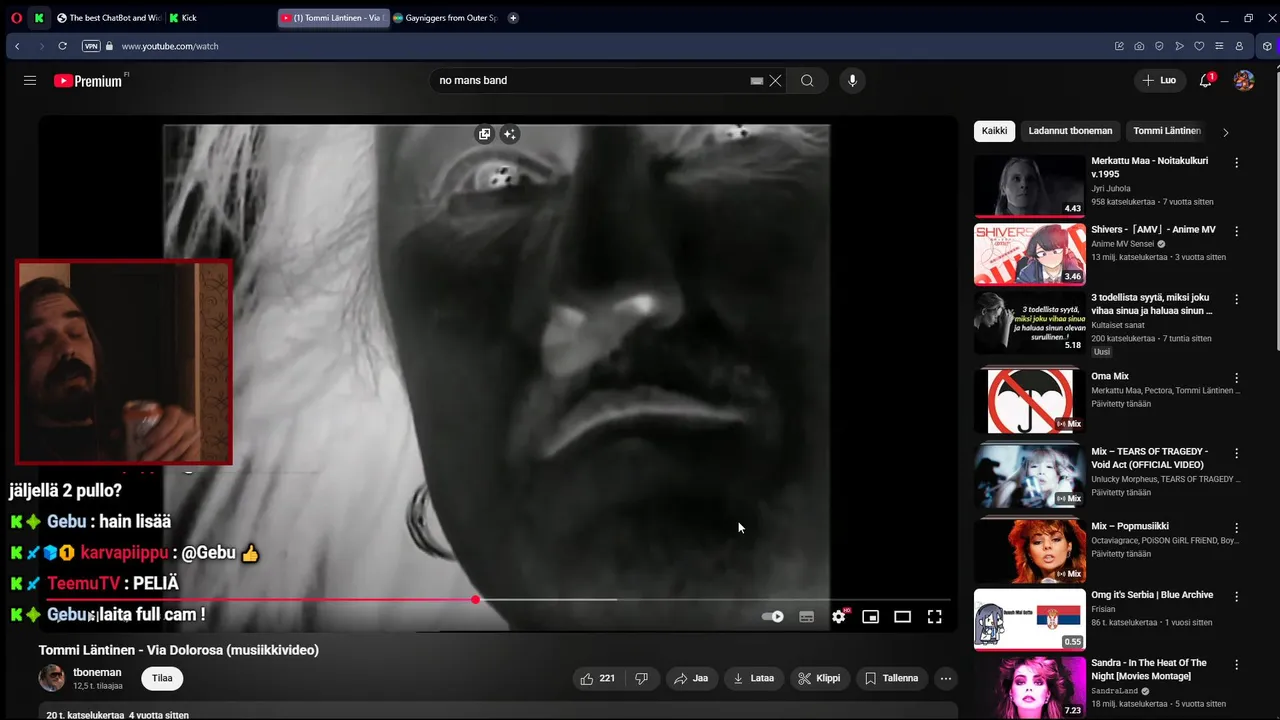Like the video with 221 likes

597,678
